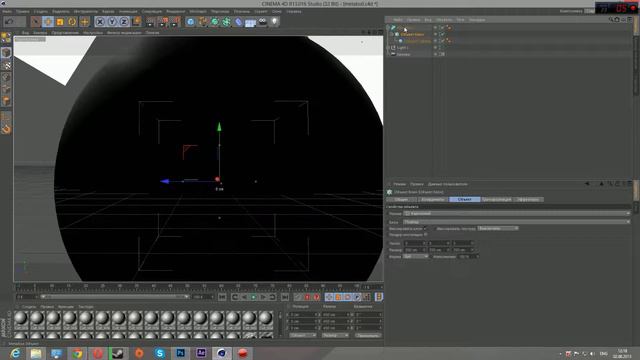The image size is (640, 360).
Task: Open the Объект dropdown in coordinates manager
Action: pyautogui.click(x=302, y=335)
